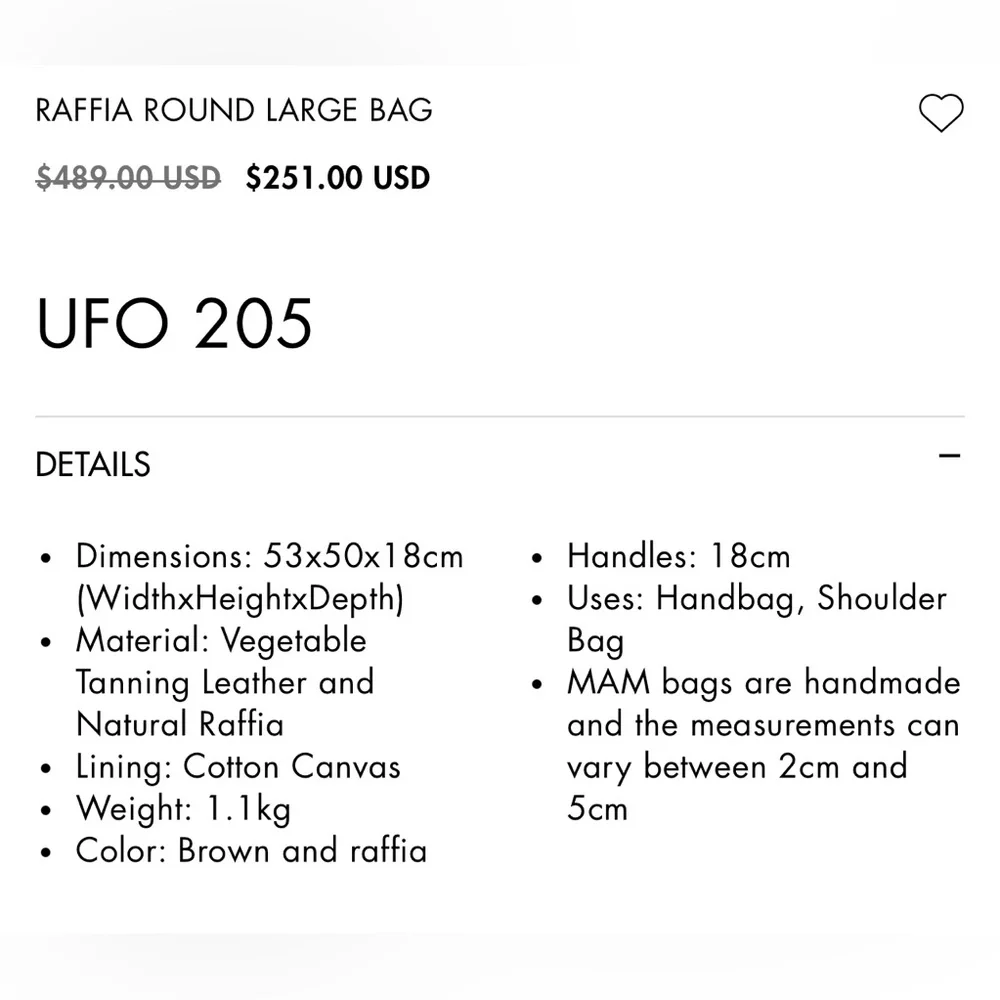Click the Handles 18cm detail
Image resolution: width=1000 pixels, height=1000 pixels.
(x=679, y=556)
